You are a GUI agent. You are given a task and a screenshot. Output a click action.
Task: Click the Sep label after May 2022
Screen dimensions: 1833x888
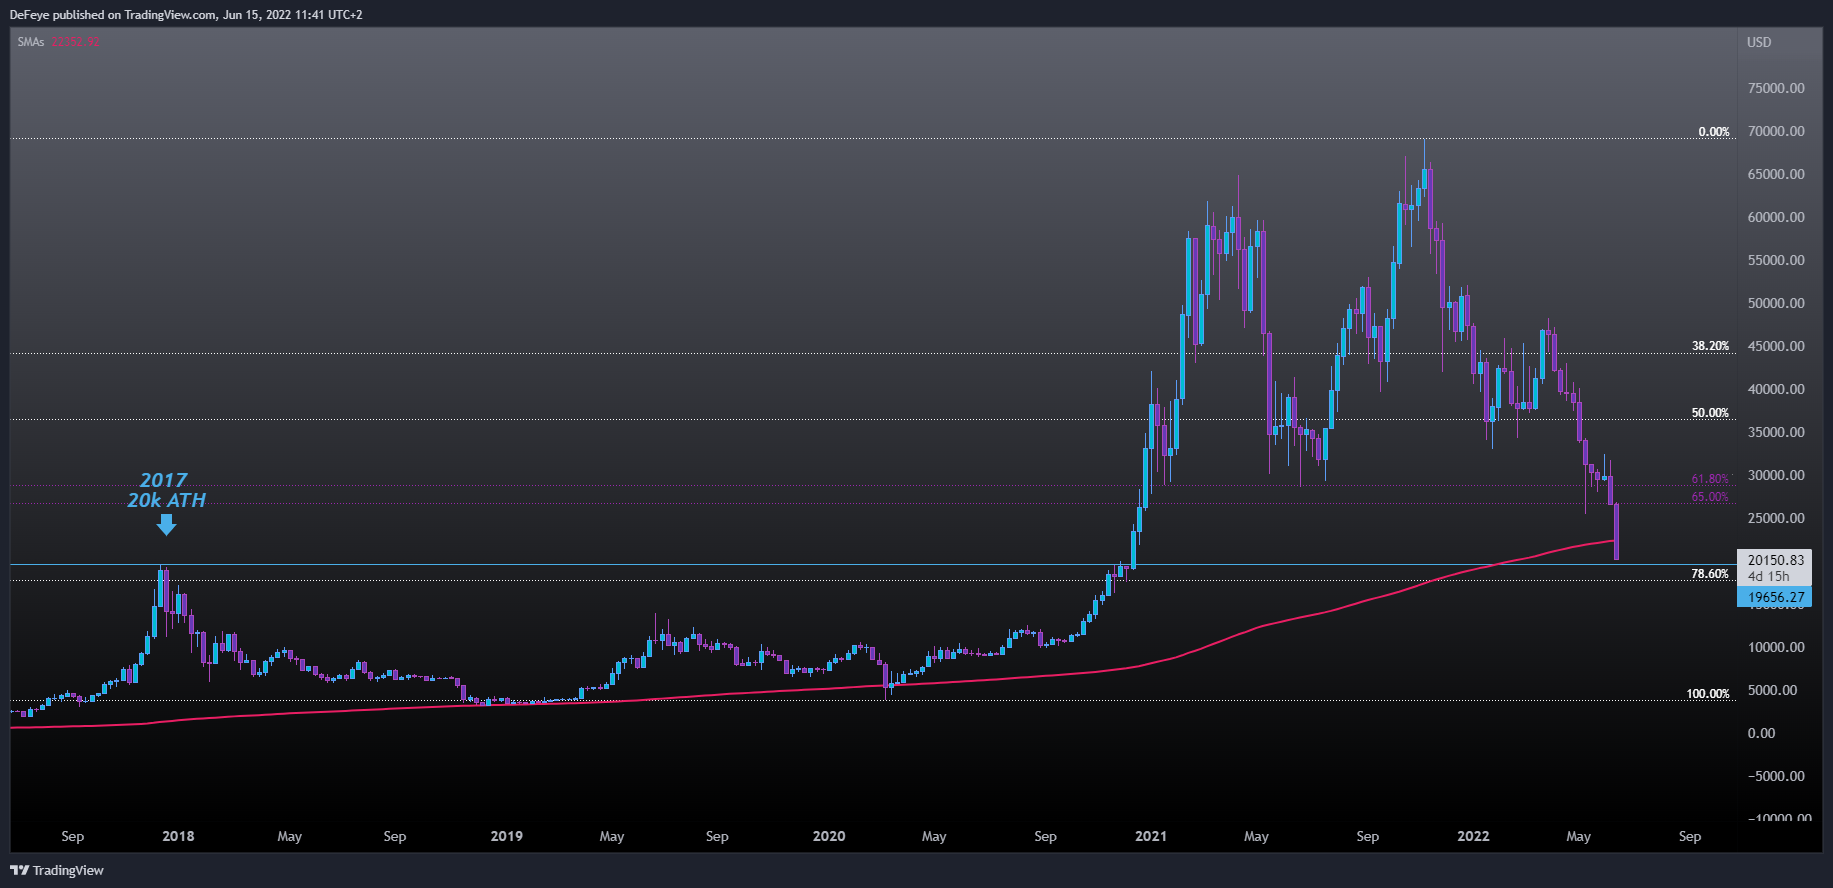[1690, 836]
